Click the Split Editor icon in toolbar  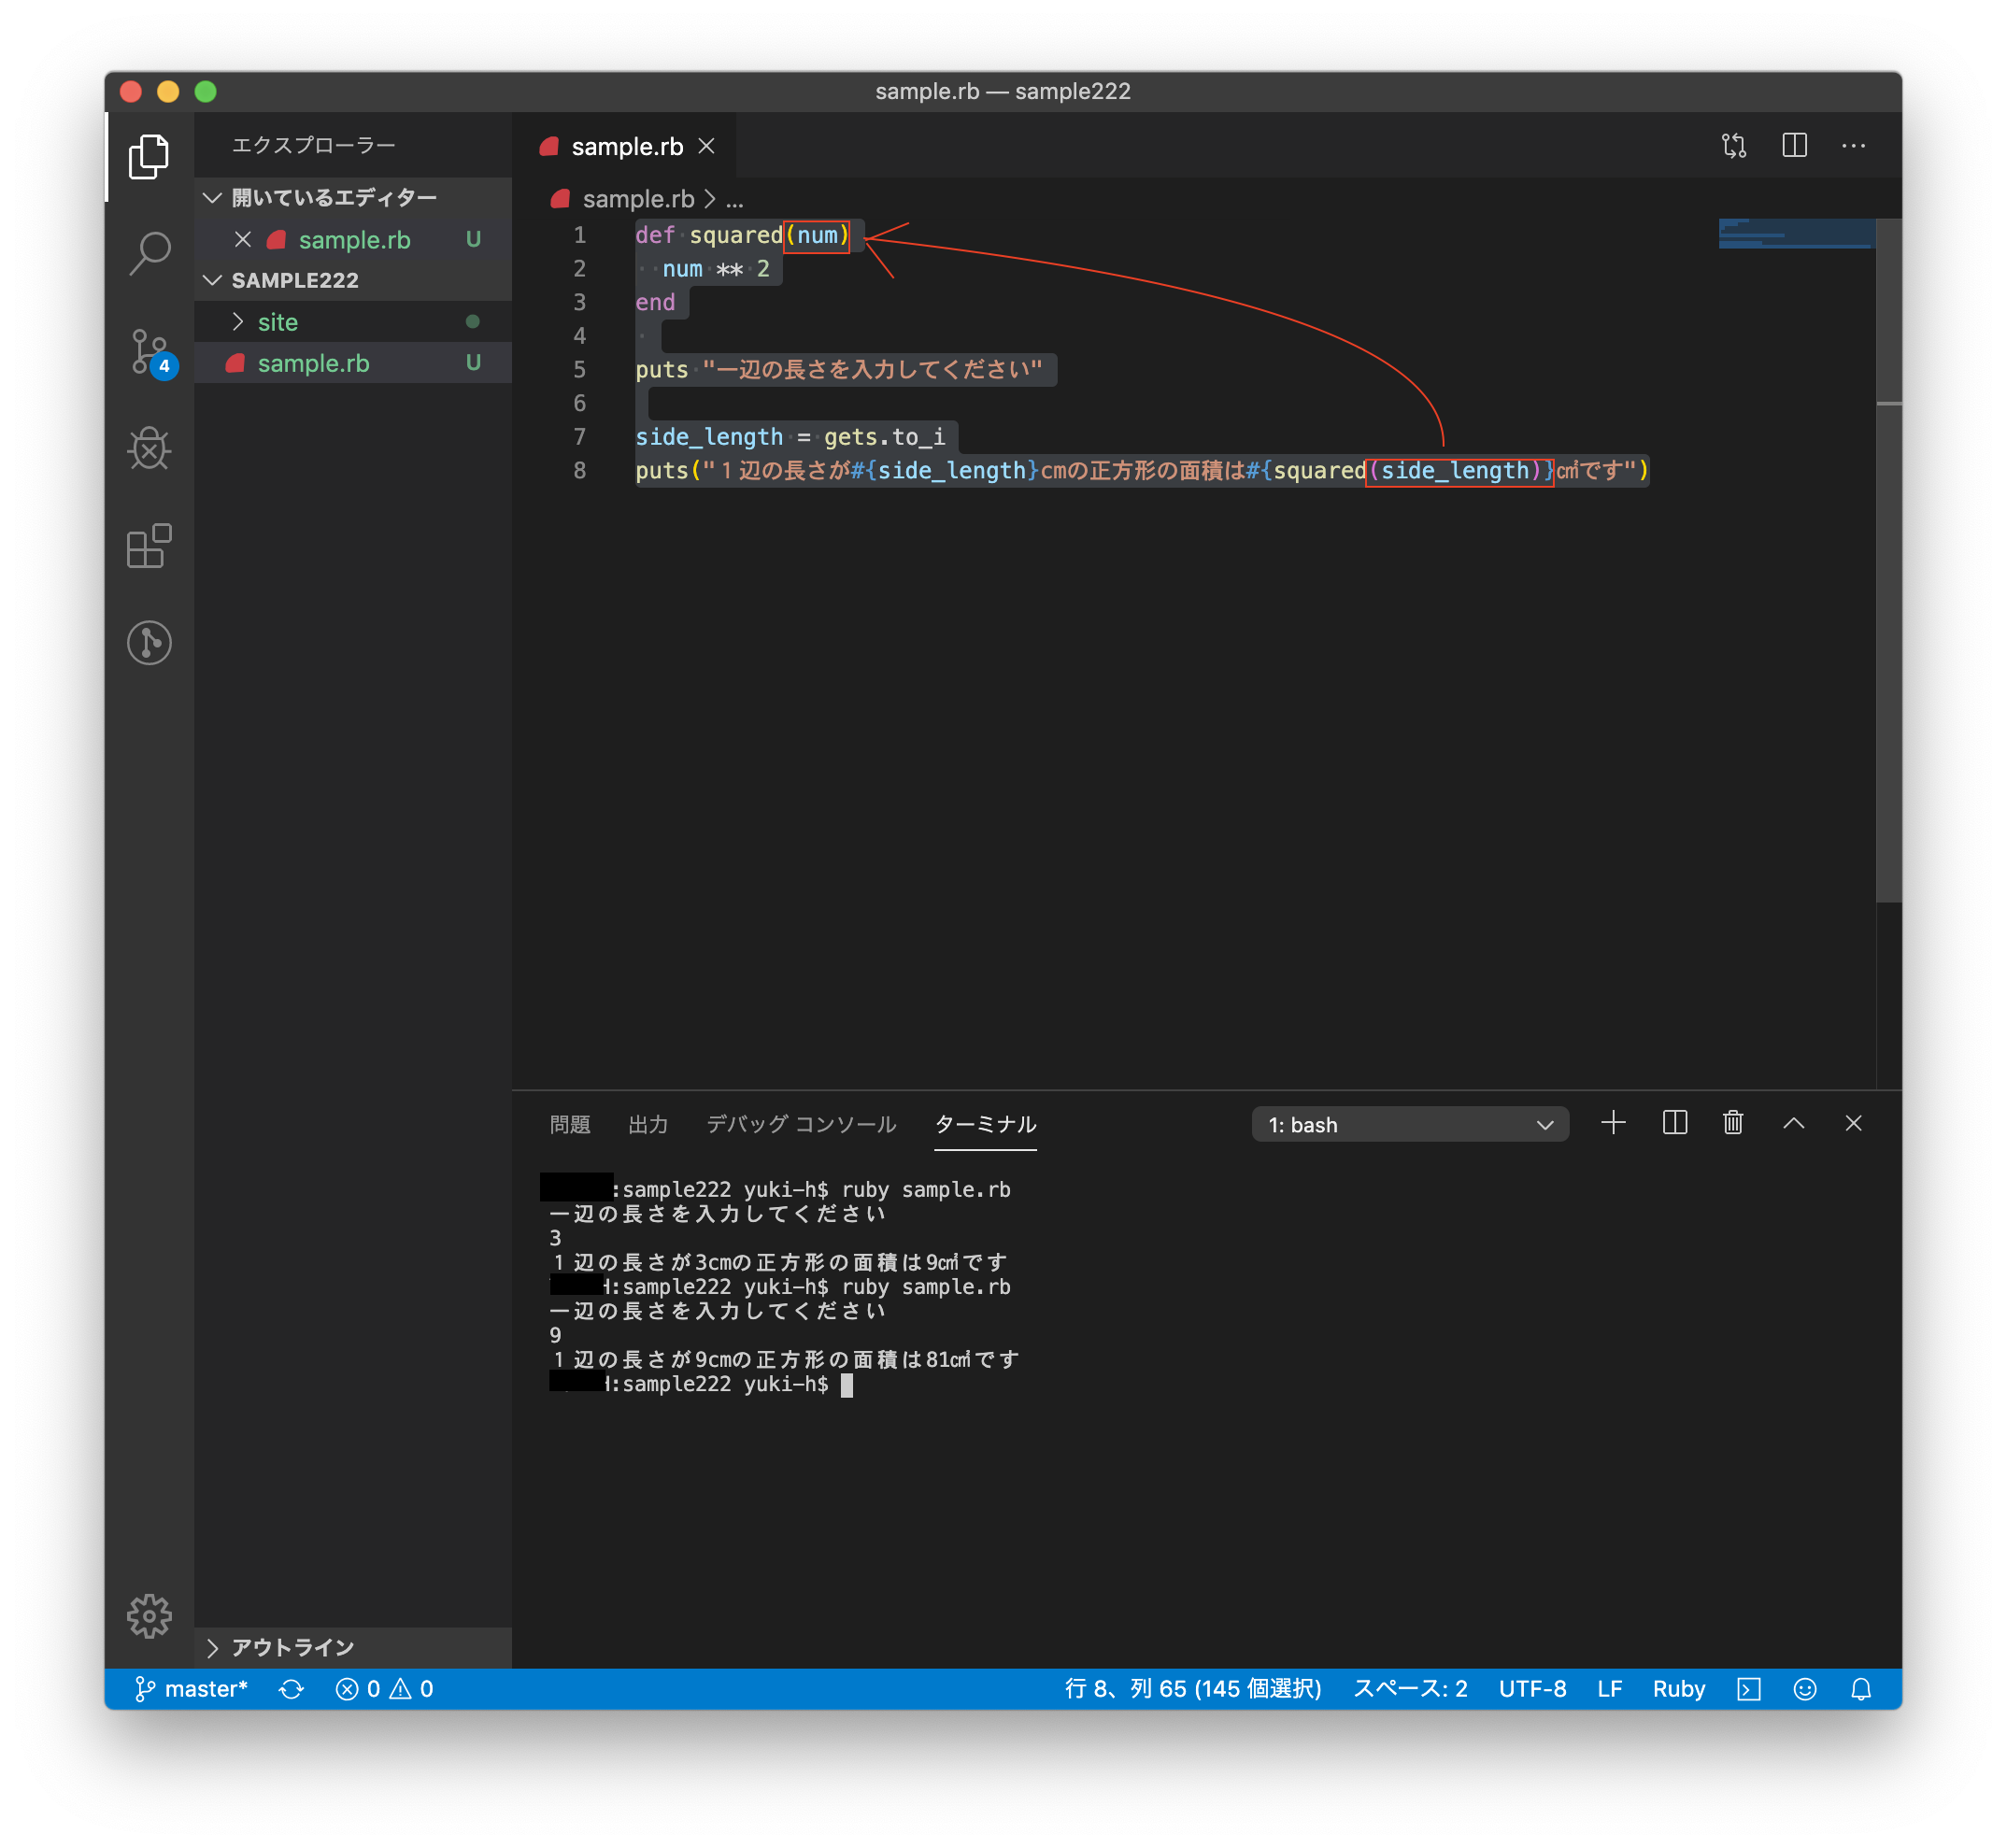[x=1794, y=145]
